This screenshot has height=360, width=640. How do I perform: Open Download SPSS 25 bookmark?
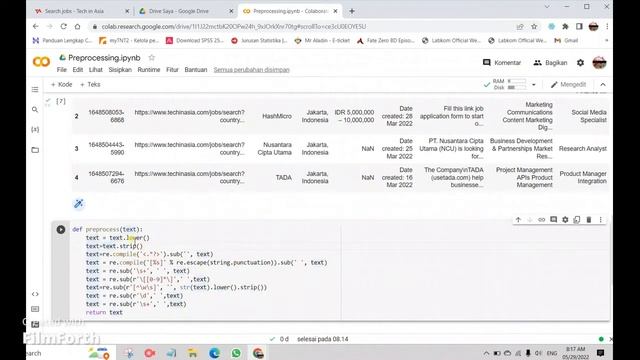coord(195,40)
